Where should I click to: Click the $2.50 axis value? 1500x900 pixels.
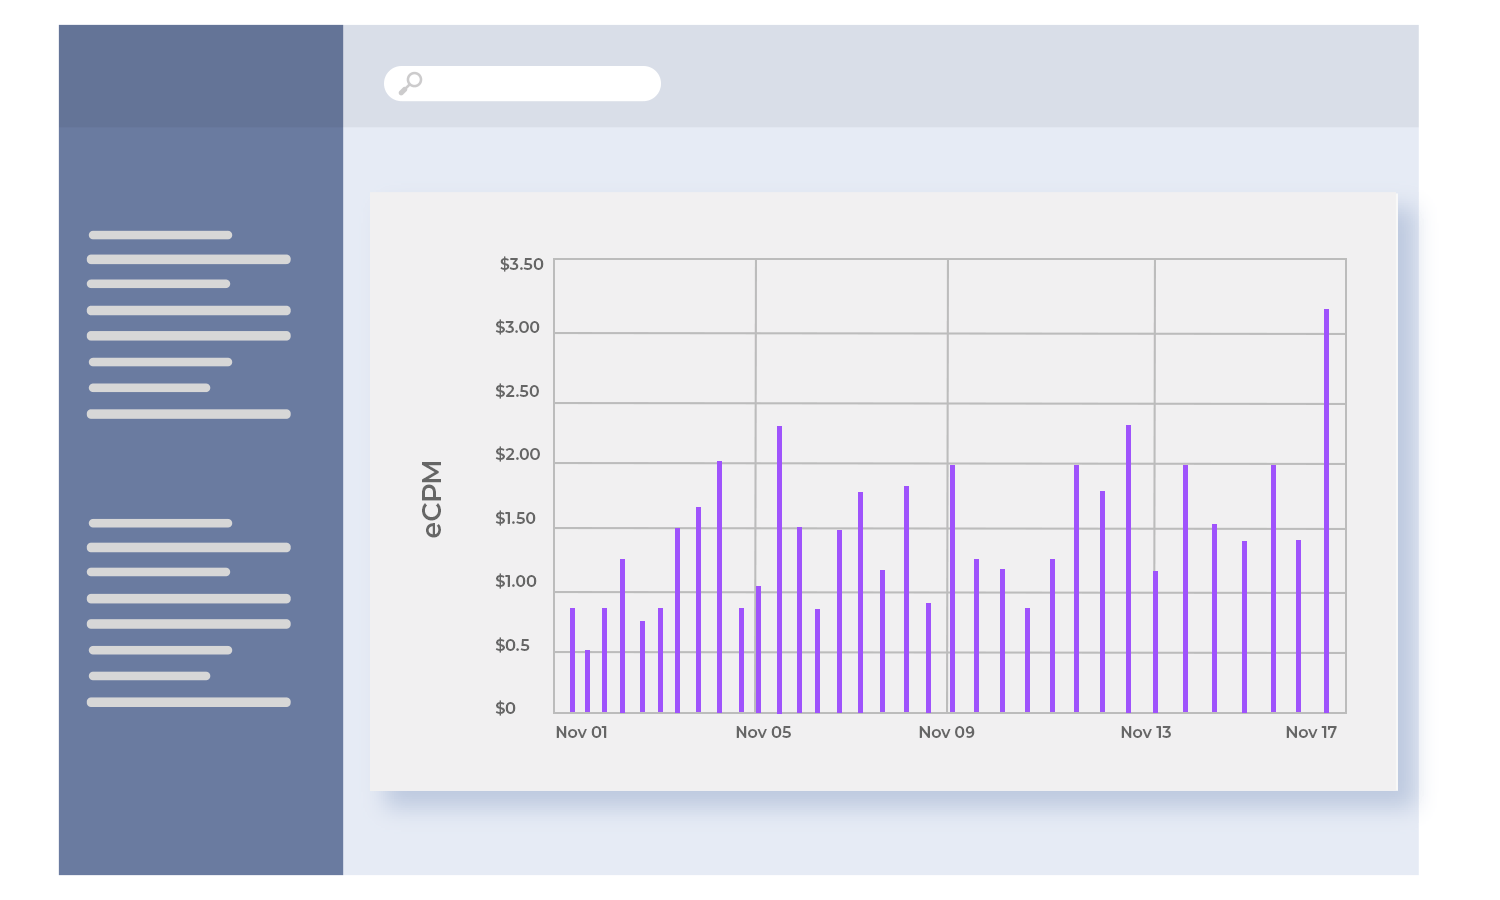(517, 391)
